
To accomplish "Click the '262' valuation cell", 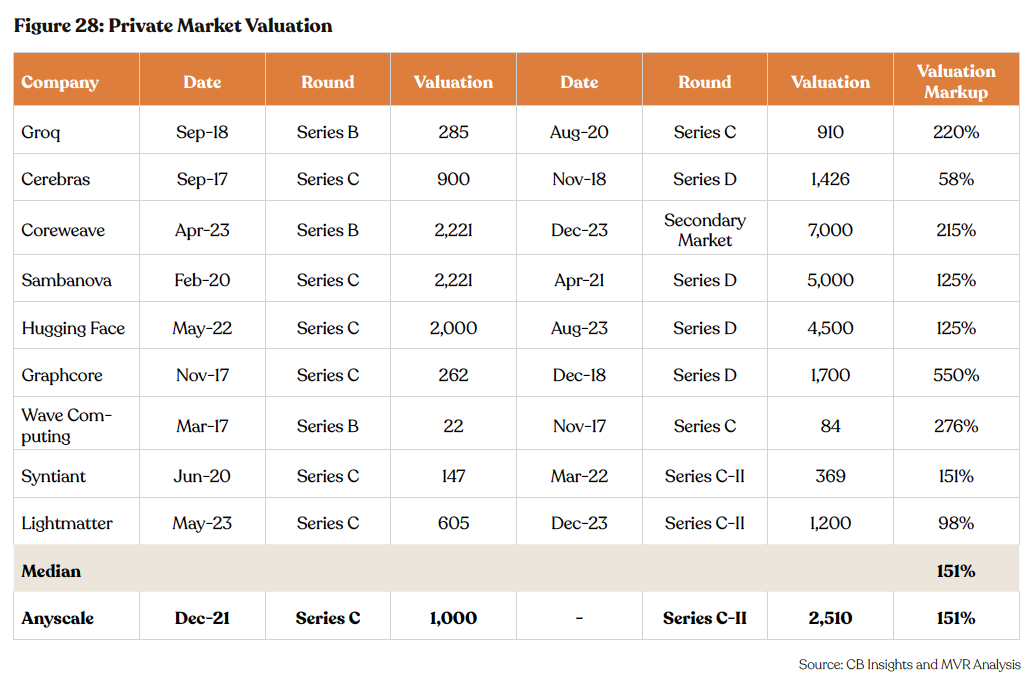I will pos(453,375).
